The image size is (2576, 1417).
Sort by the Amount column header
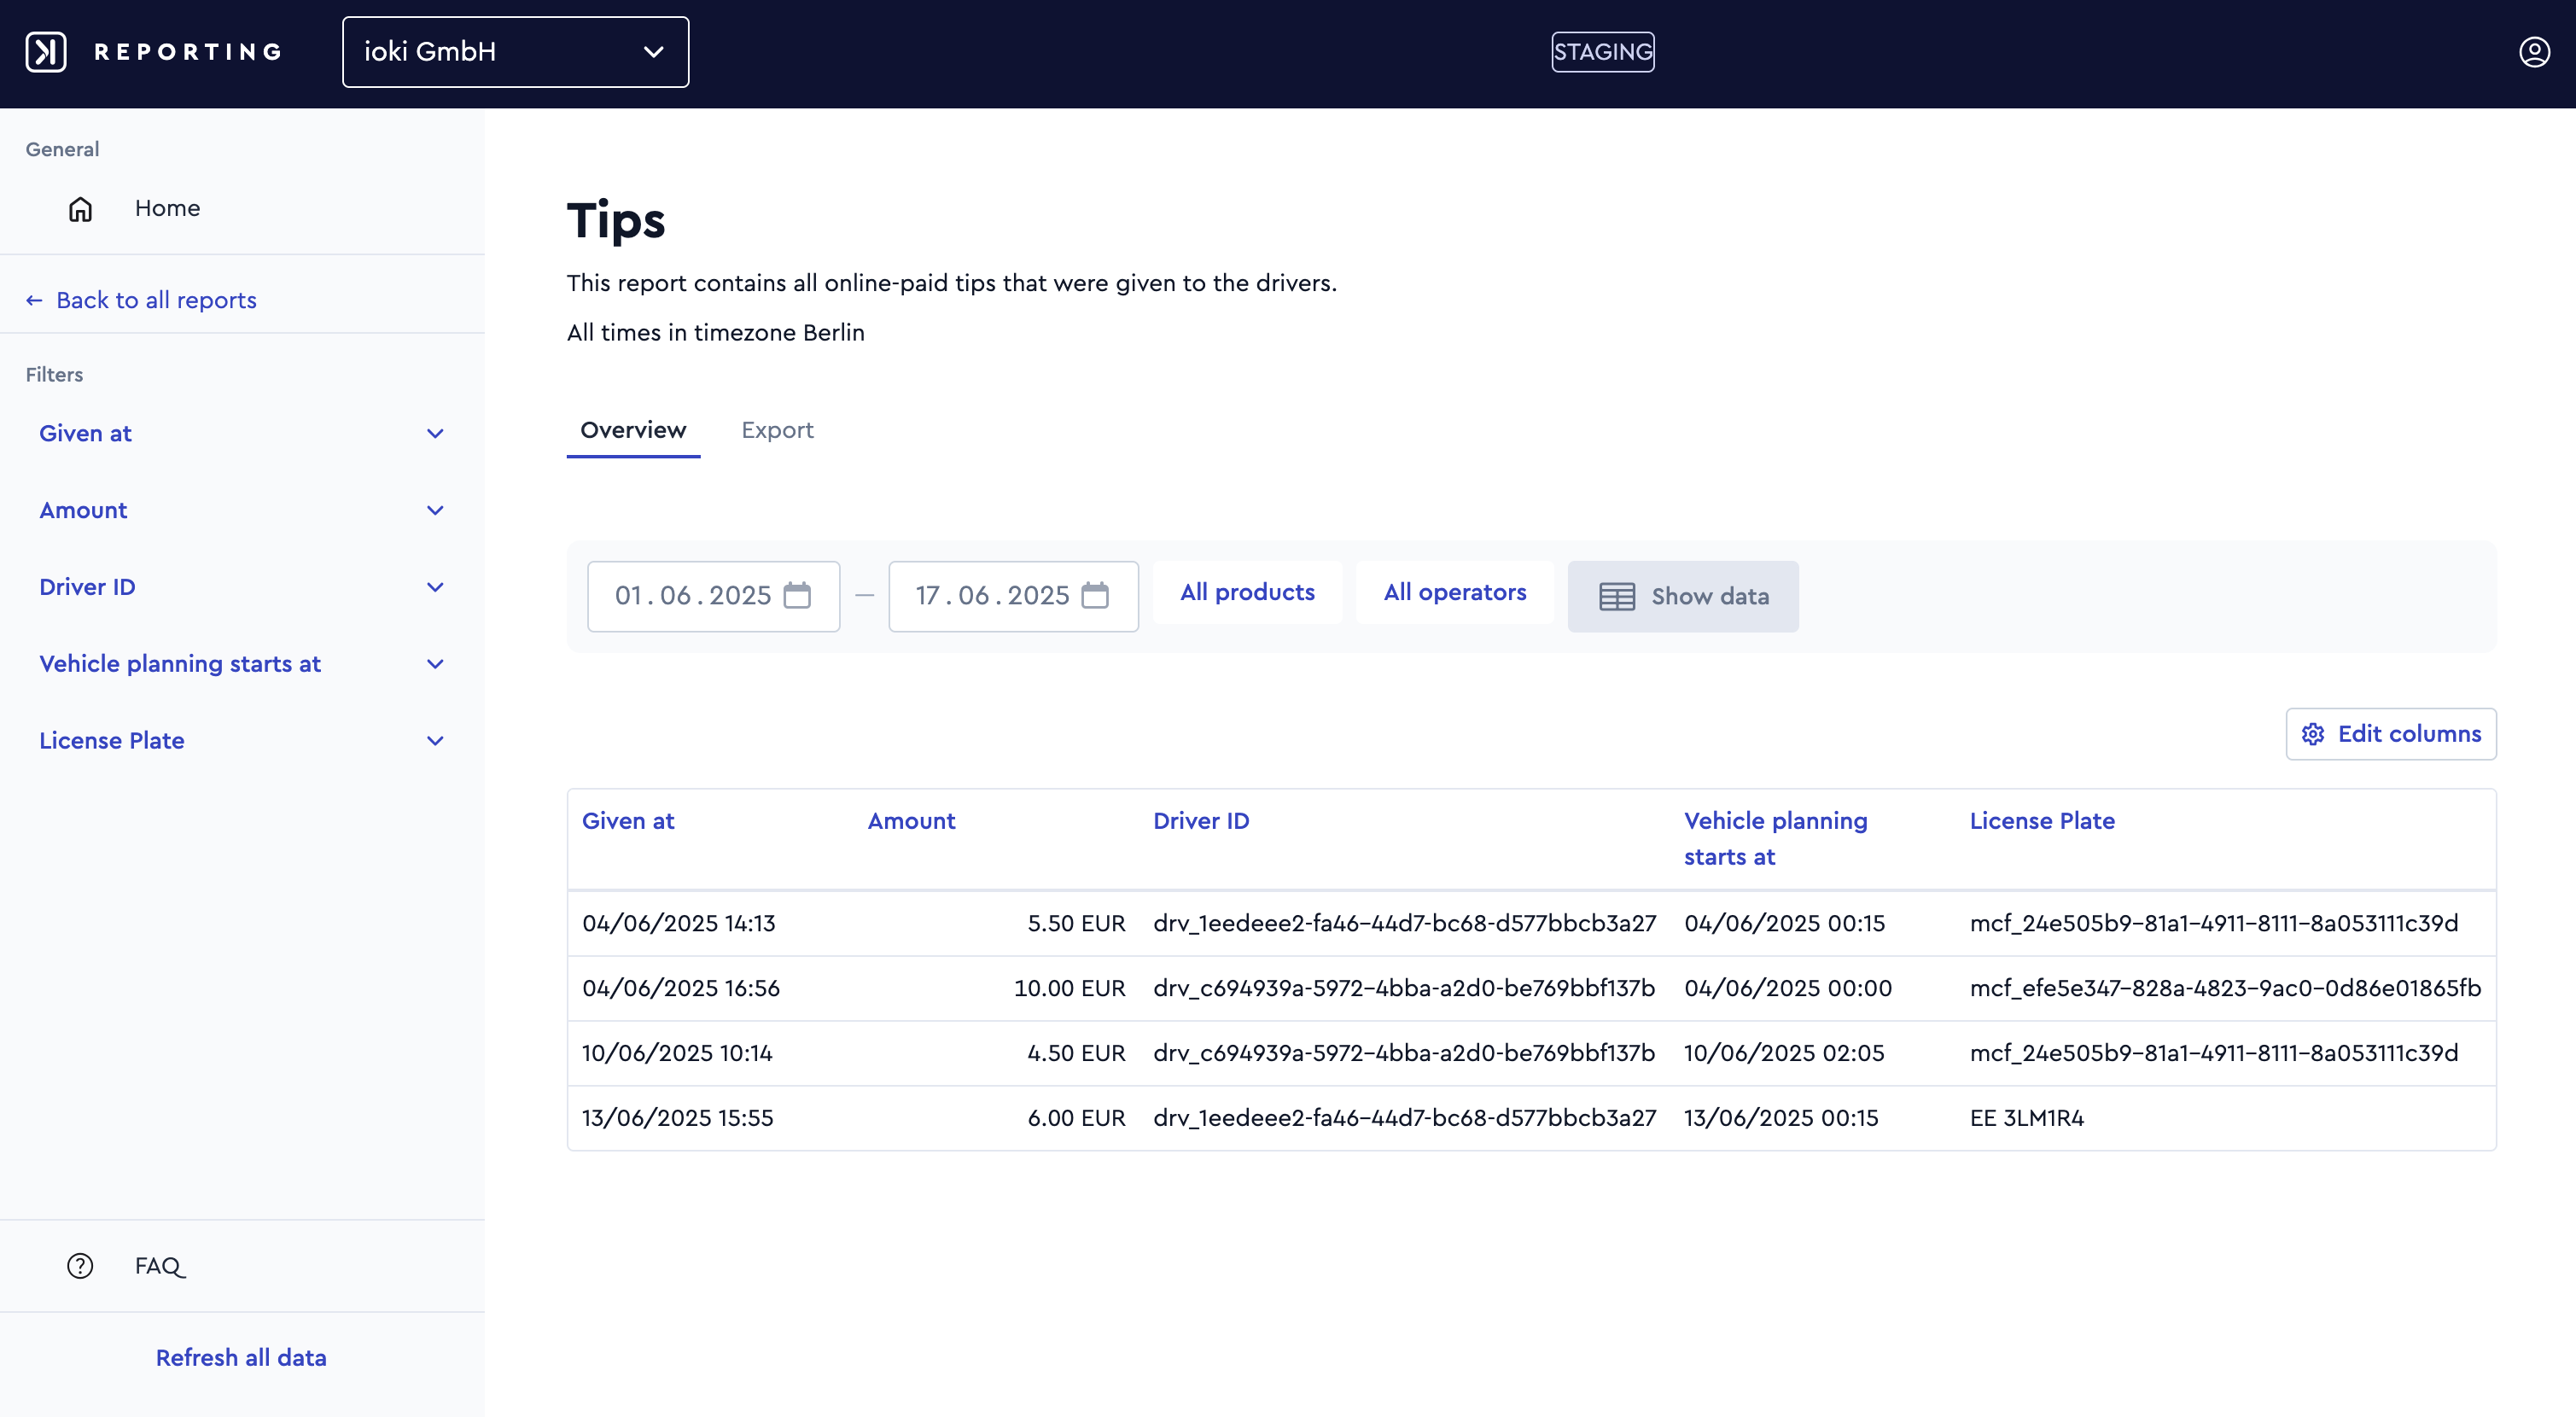(911, 821)
